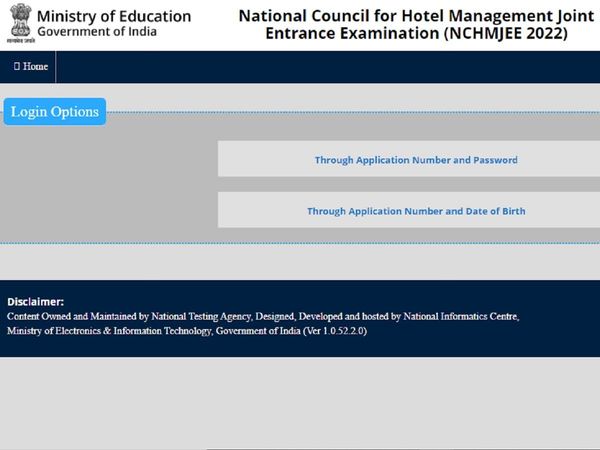Viewport: 600px width, 450px height.
Task: Click the Ministry of Education heading text
Action: (114, 16)
